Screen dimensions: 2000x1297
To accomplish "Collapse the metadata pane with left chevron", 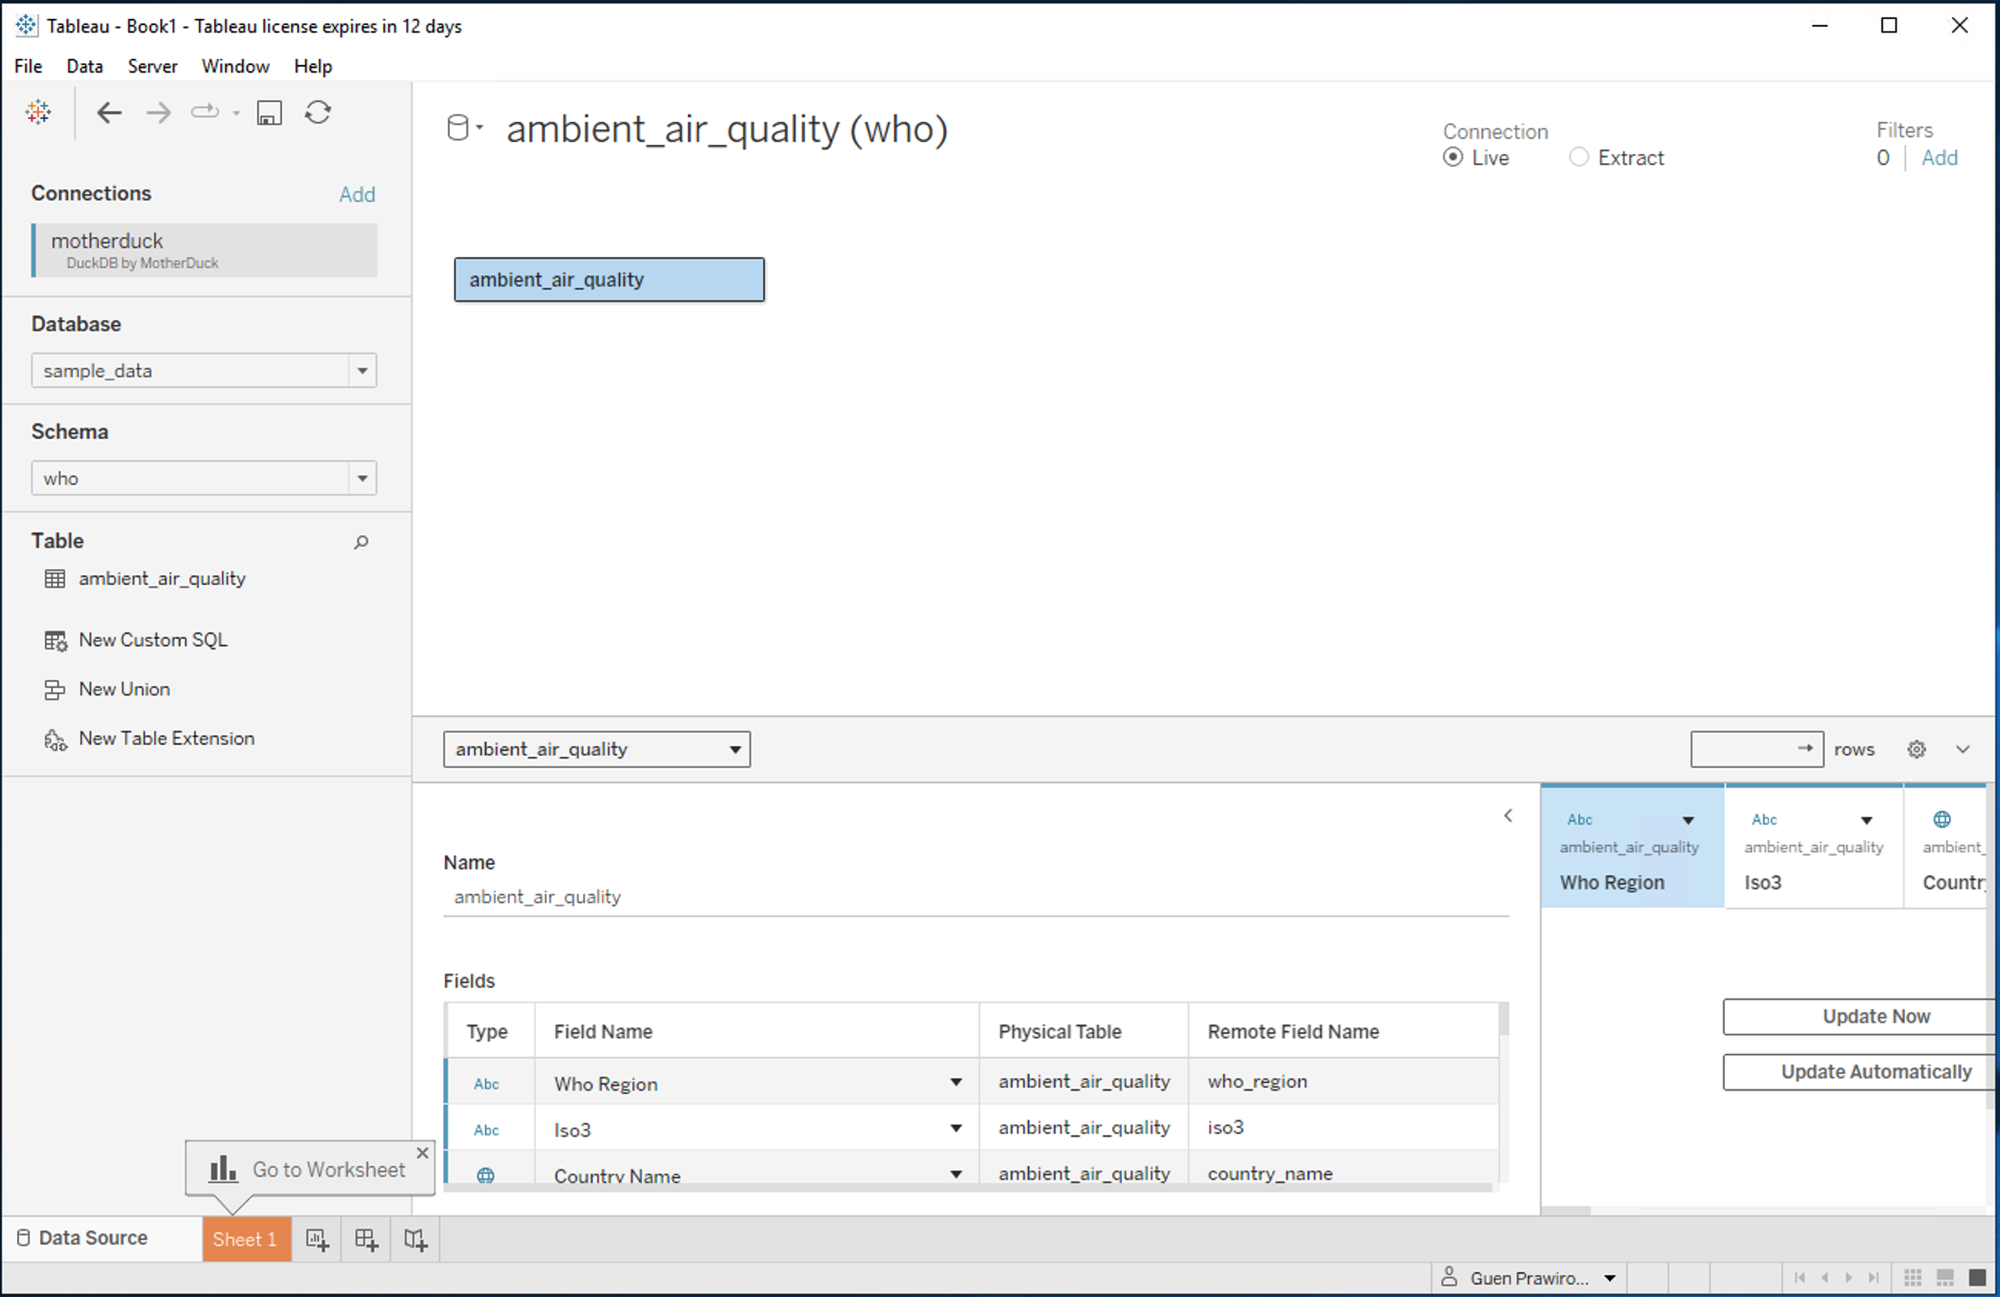I will click(x=1508, y=816).
